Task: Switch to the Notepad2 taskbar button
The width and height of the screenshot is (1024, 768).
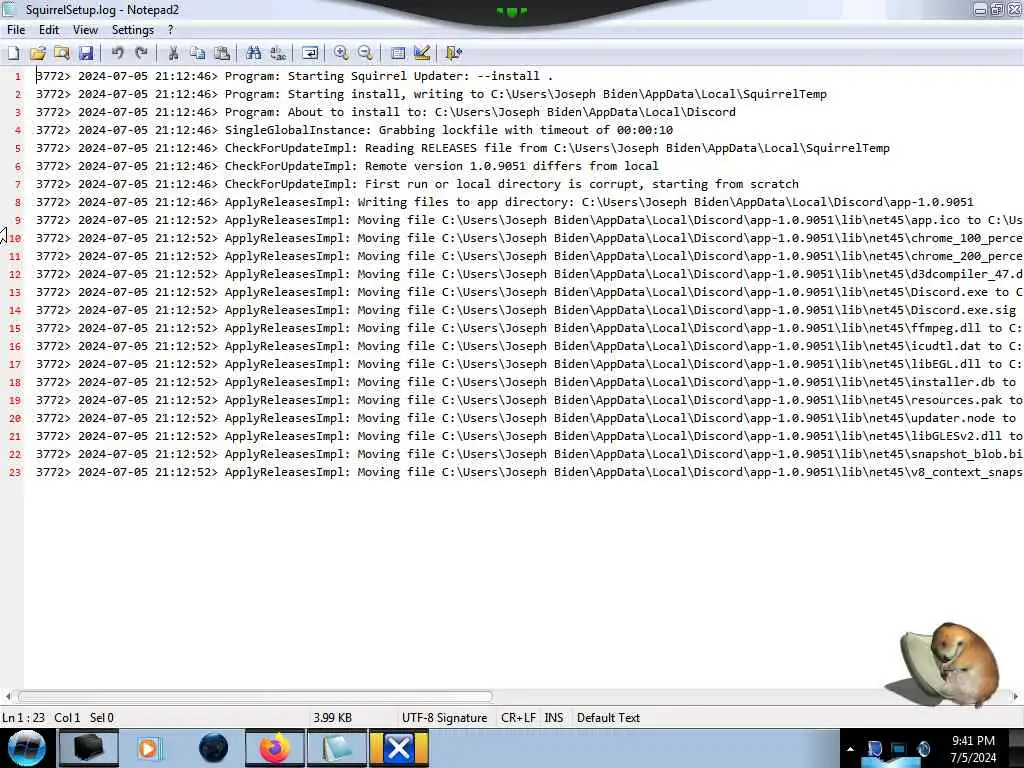Action: 337,748
